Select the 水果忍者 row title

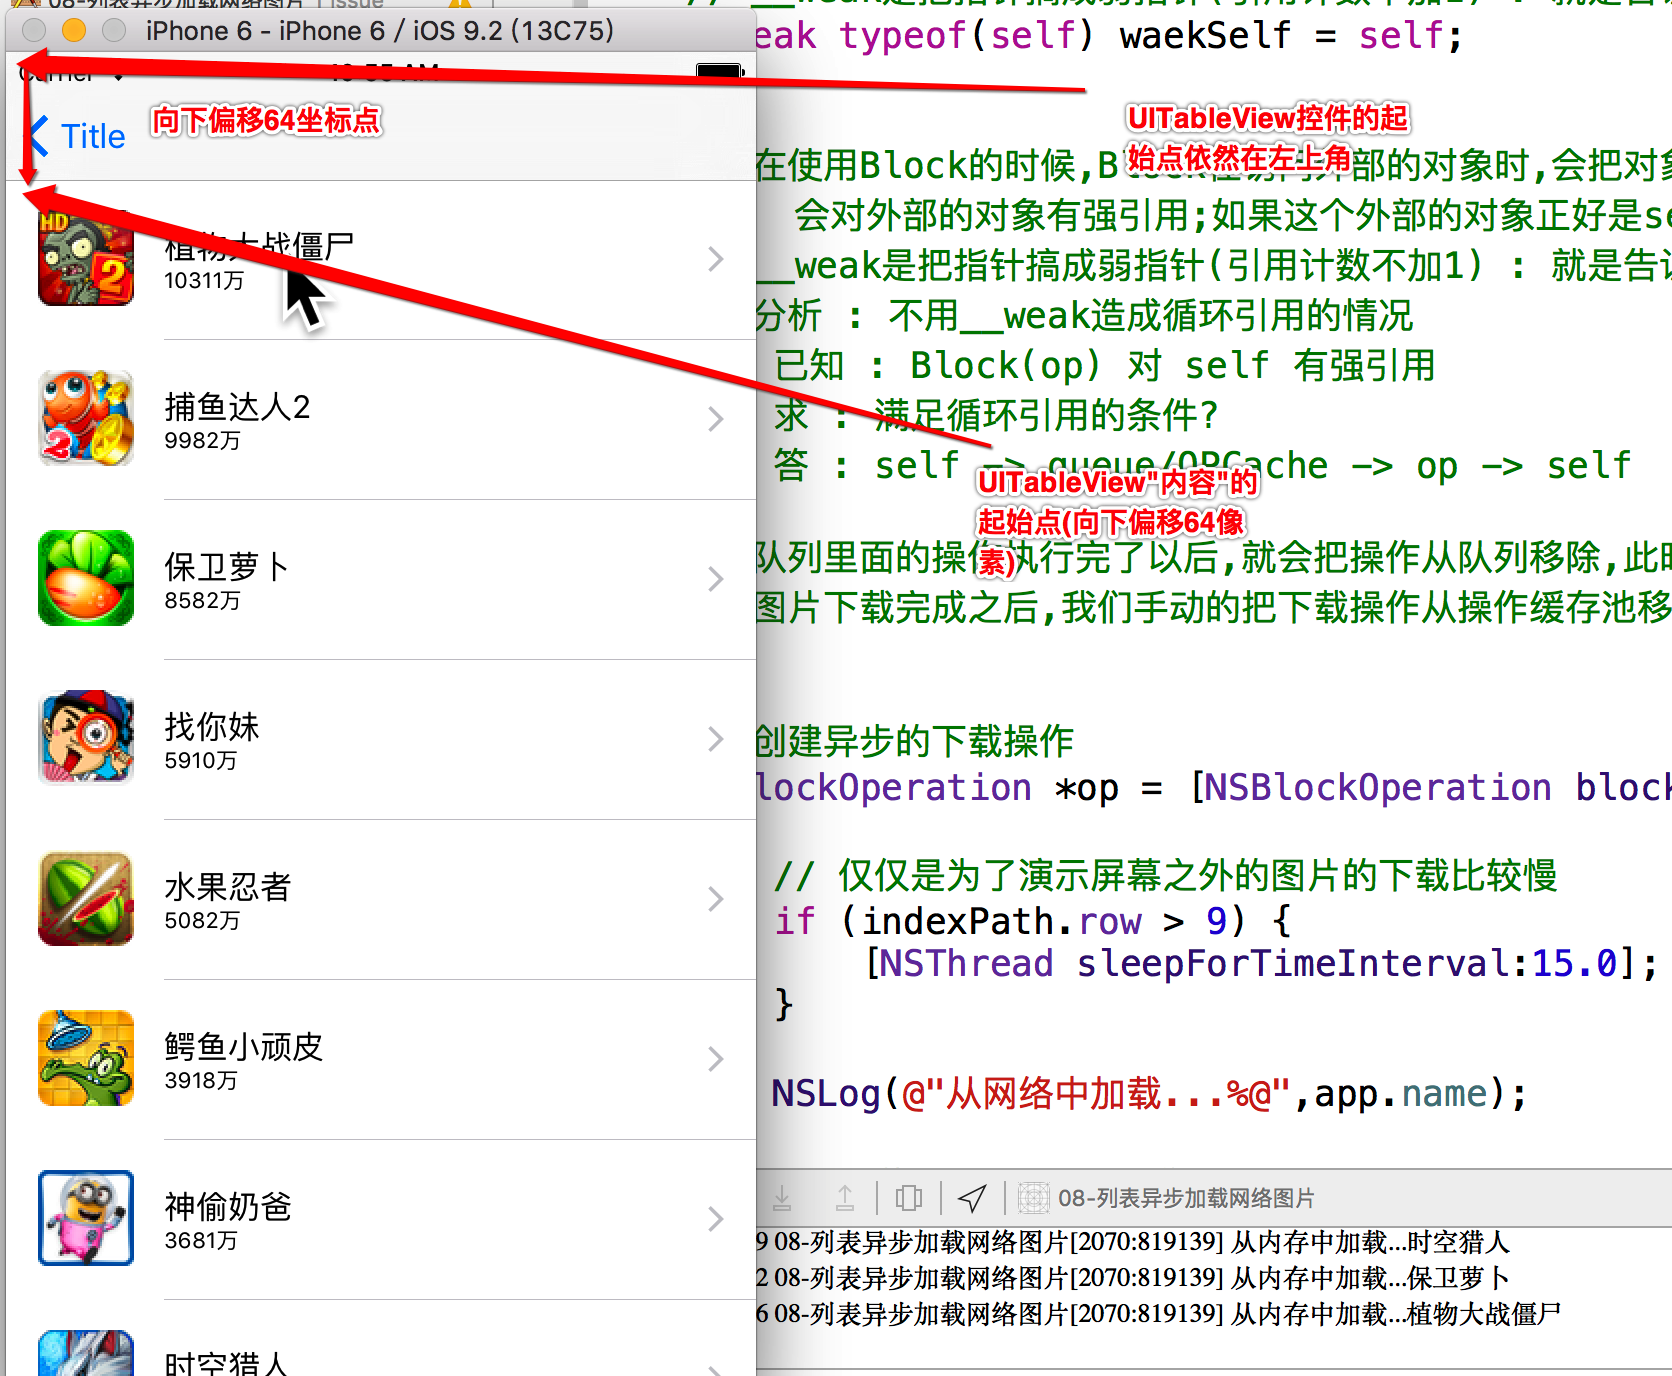click(228, 887)
